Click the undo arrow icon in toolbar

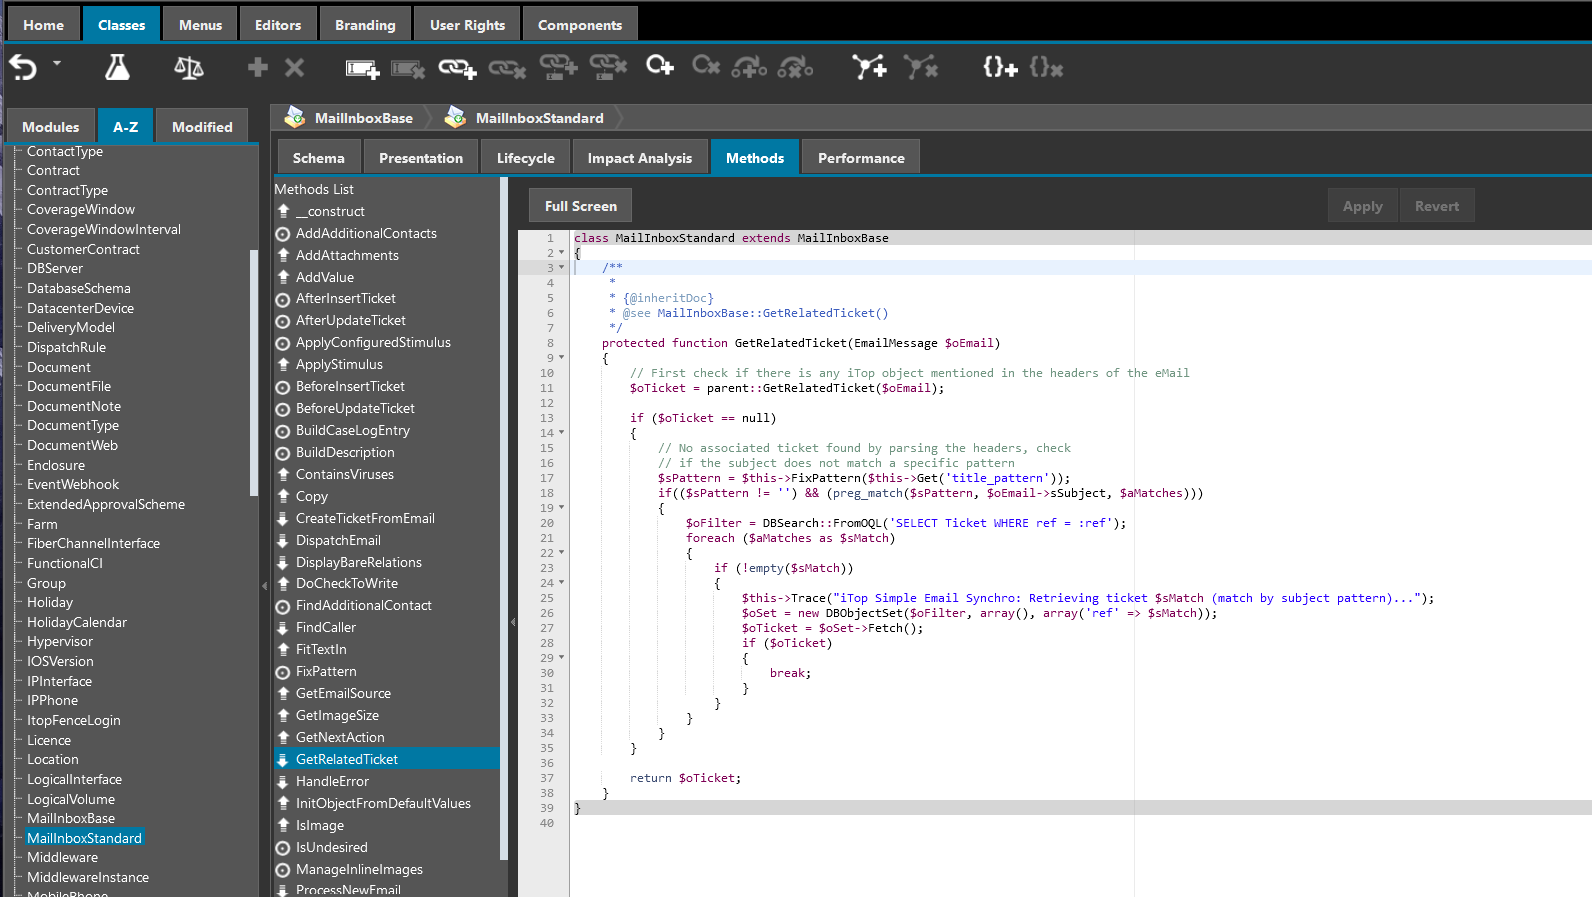tap(23, 68)
